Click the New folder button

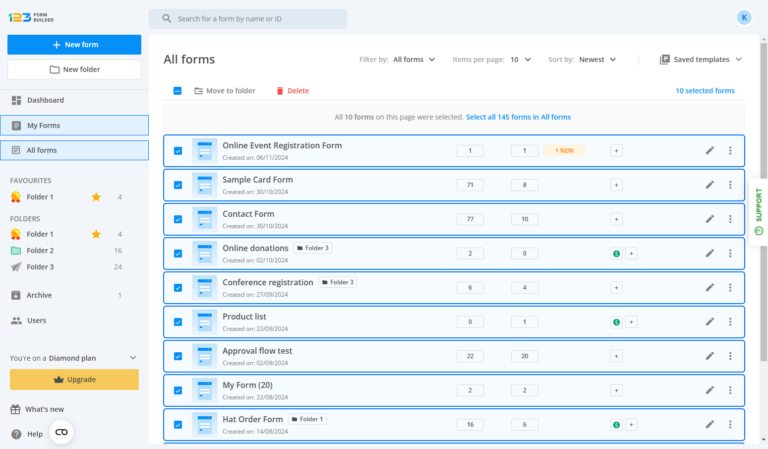74,70
